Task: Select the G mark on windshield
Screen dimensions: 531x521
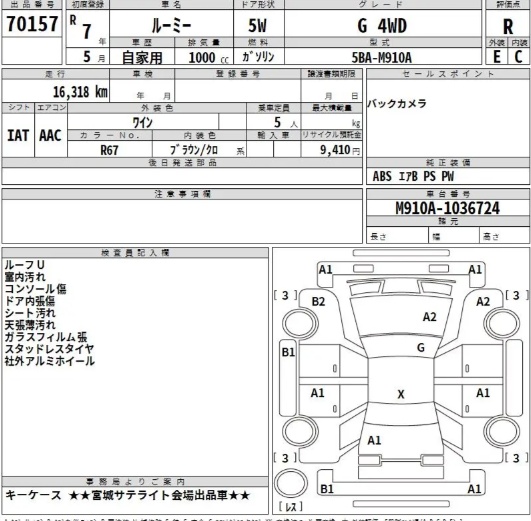Action: tap(421, 348)
